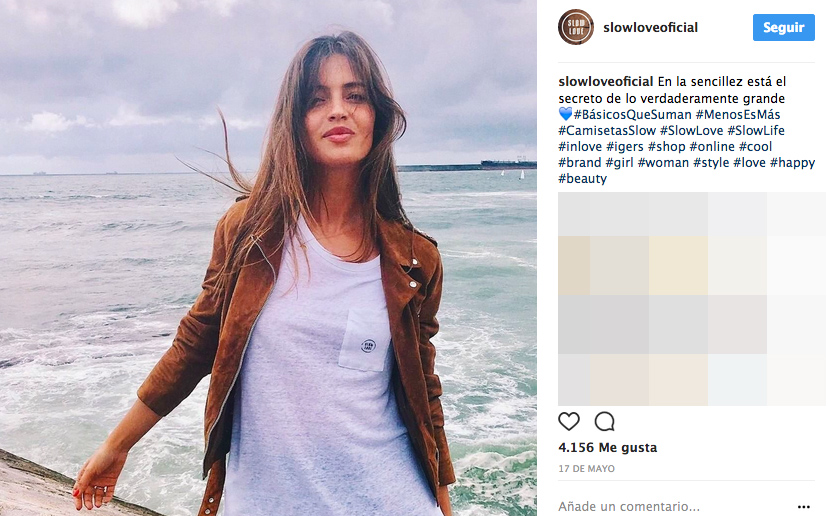The width and height of the screenshot is (828, 516).
Task: Open #SlowLife hashtag
Action: 756,130
